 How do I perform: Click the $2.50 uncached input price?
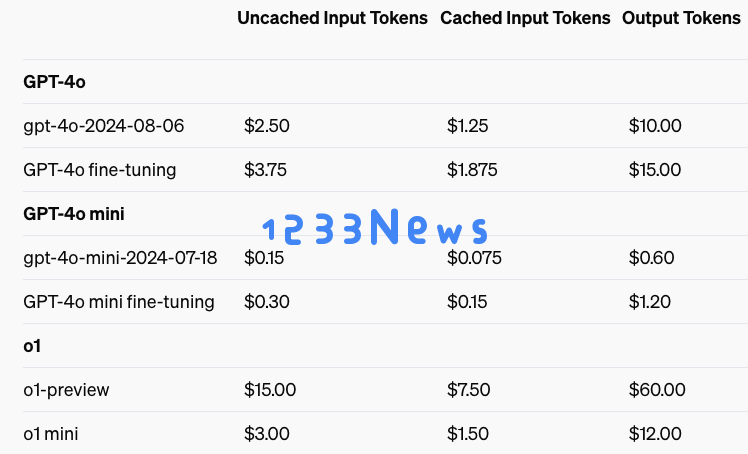click(x=267, y=126)
